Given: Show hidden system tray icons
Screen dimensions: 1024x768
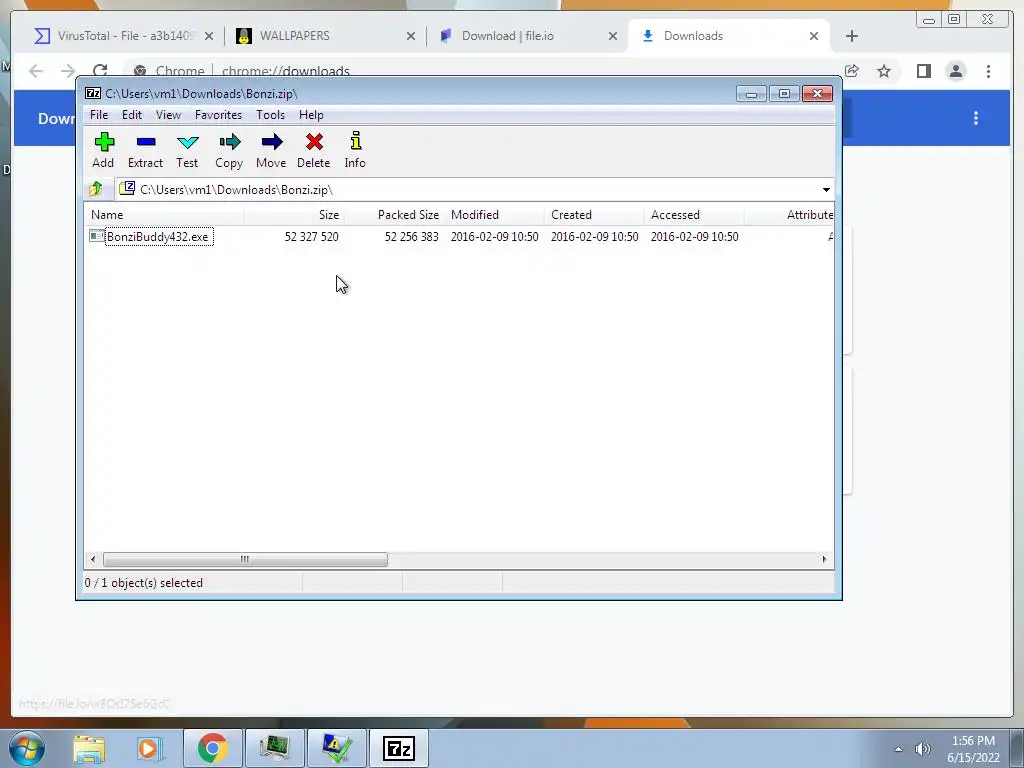Looking at the screenshot, I should pyautogui.click(x=898, y=749).
